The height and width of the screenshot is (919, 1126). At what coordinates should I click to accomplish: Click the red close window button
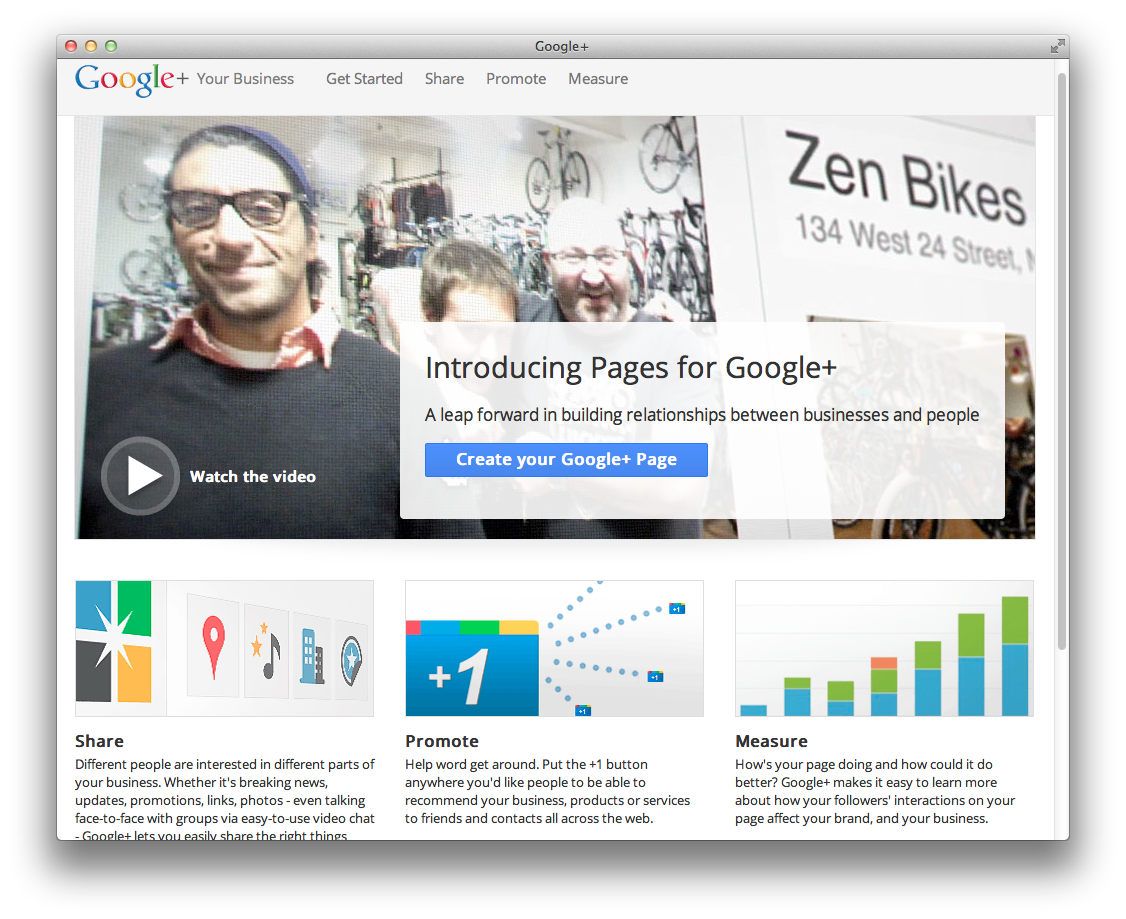(71, 46)
